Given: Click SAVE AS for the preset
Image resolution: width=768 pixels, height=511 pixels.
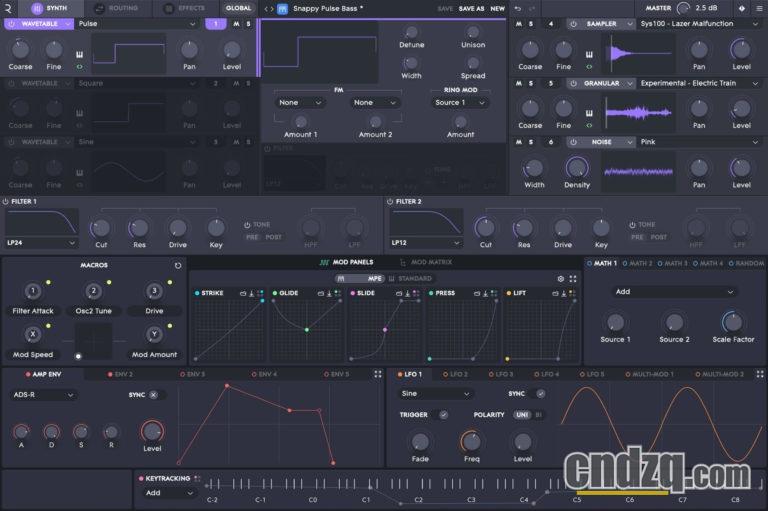Looking at the screenshot, I should tap(471, 8).
